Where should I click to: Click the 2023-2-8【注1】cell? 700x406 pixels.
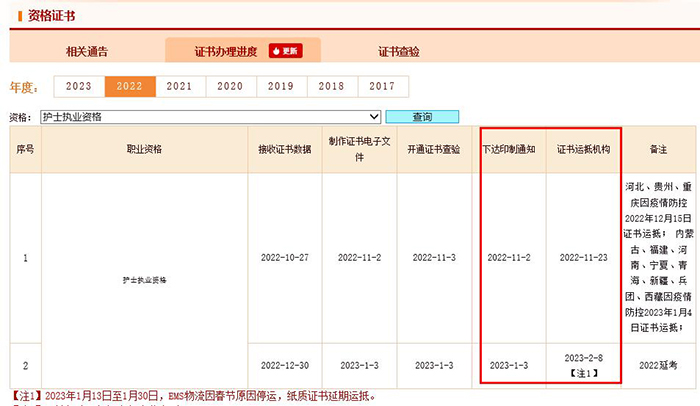coord(583,365)
